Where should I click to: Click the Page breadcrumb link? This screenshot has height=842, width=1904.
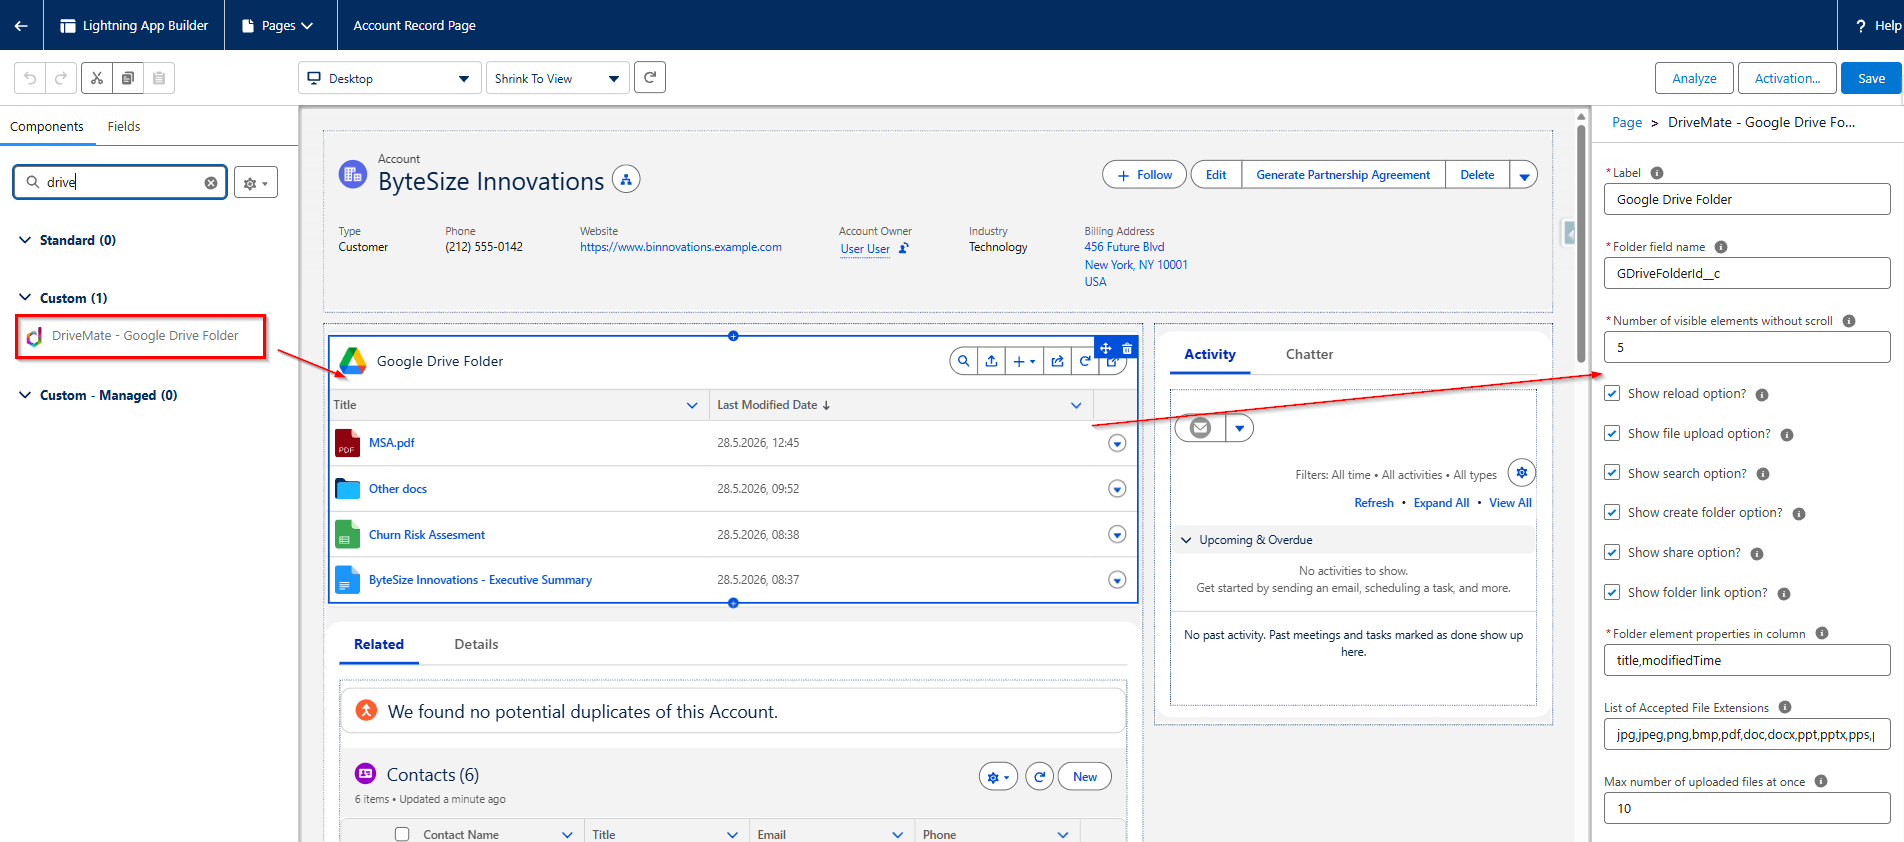click(1626, 122)
